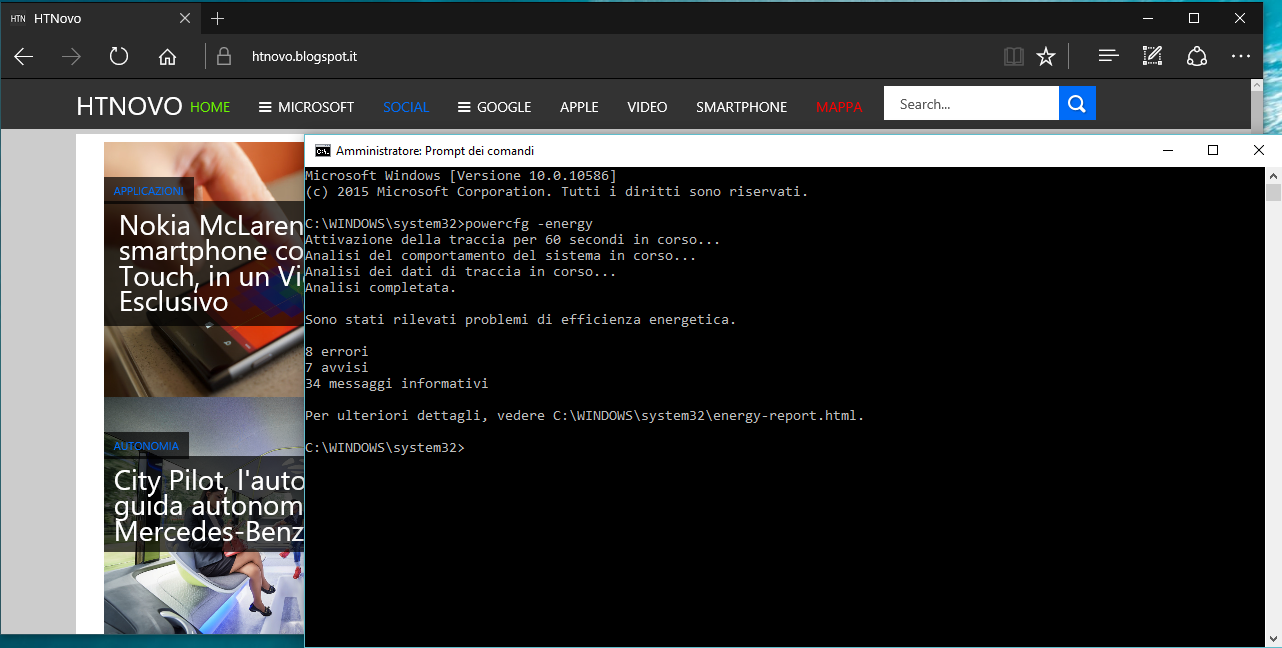Select the HTNovo browser tab
The height and width of the screenshot is (648, 1282).
(100, 18)
